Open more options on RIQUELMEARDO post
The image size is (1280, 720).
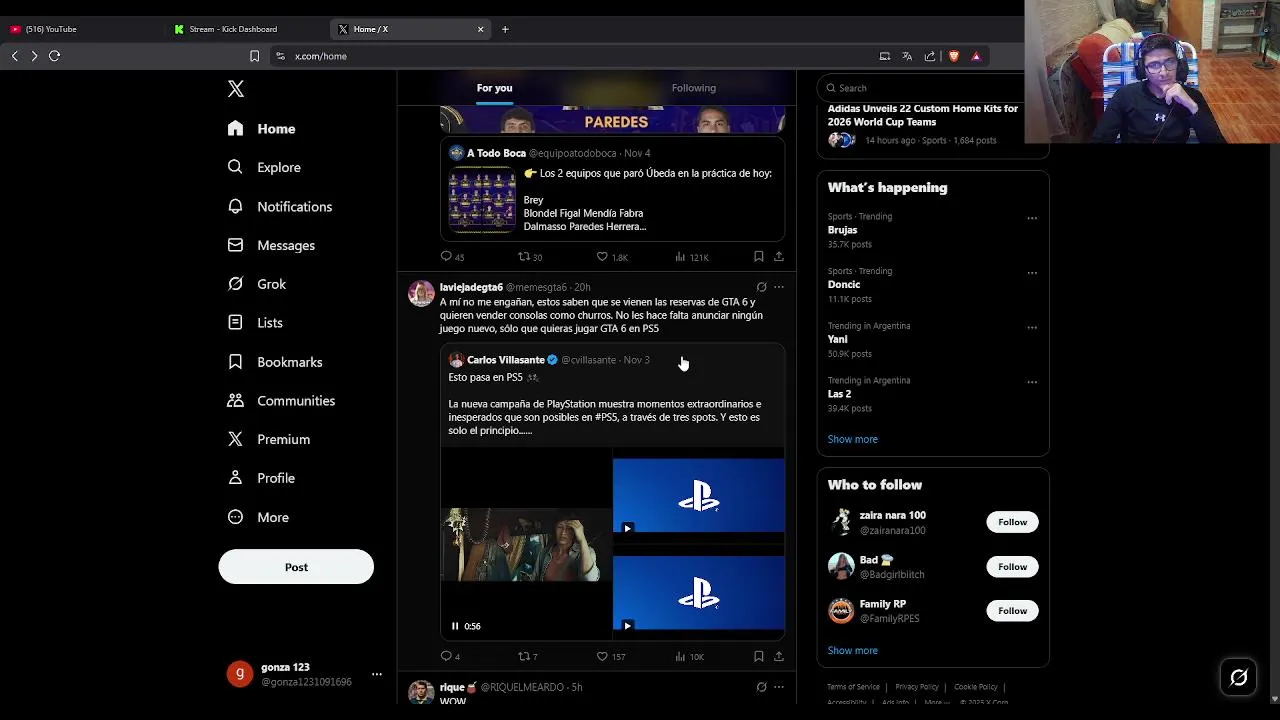(779, 687)
